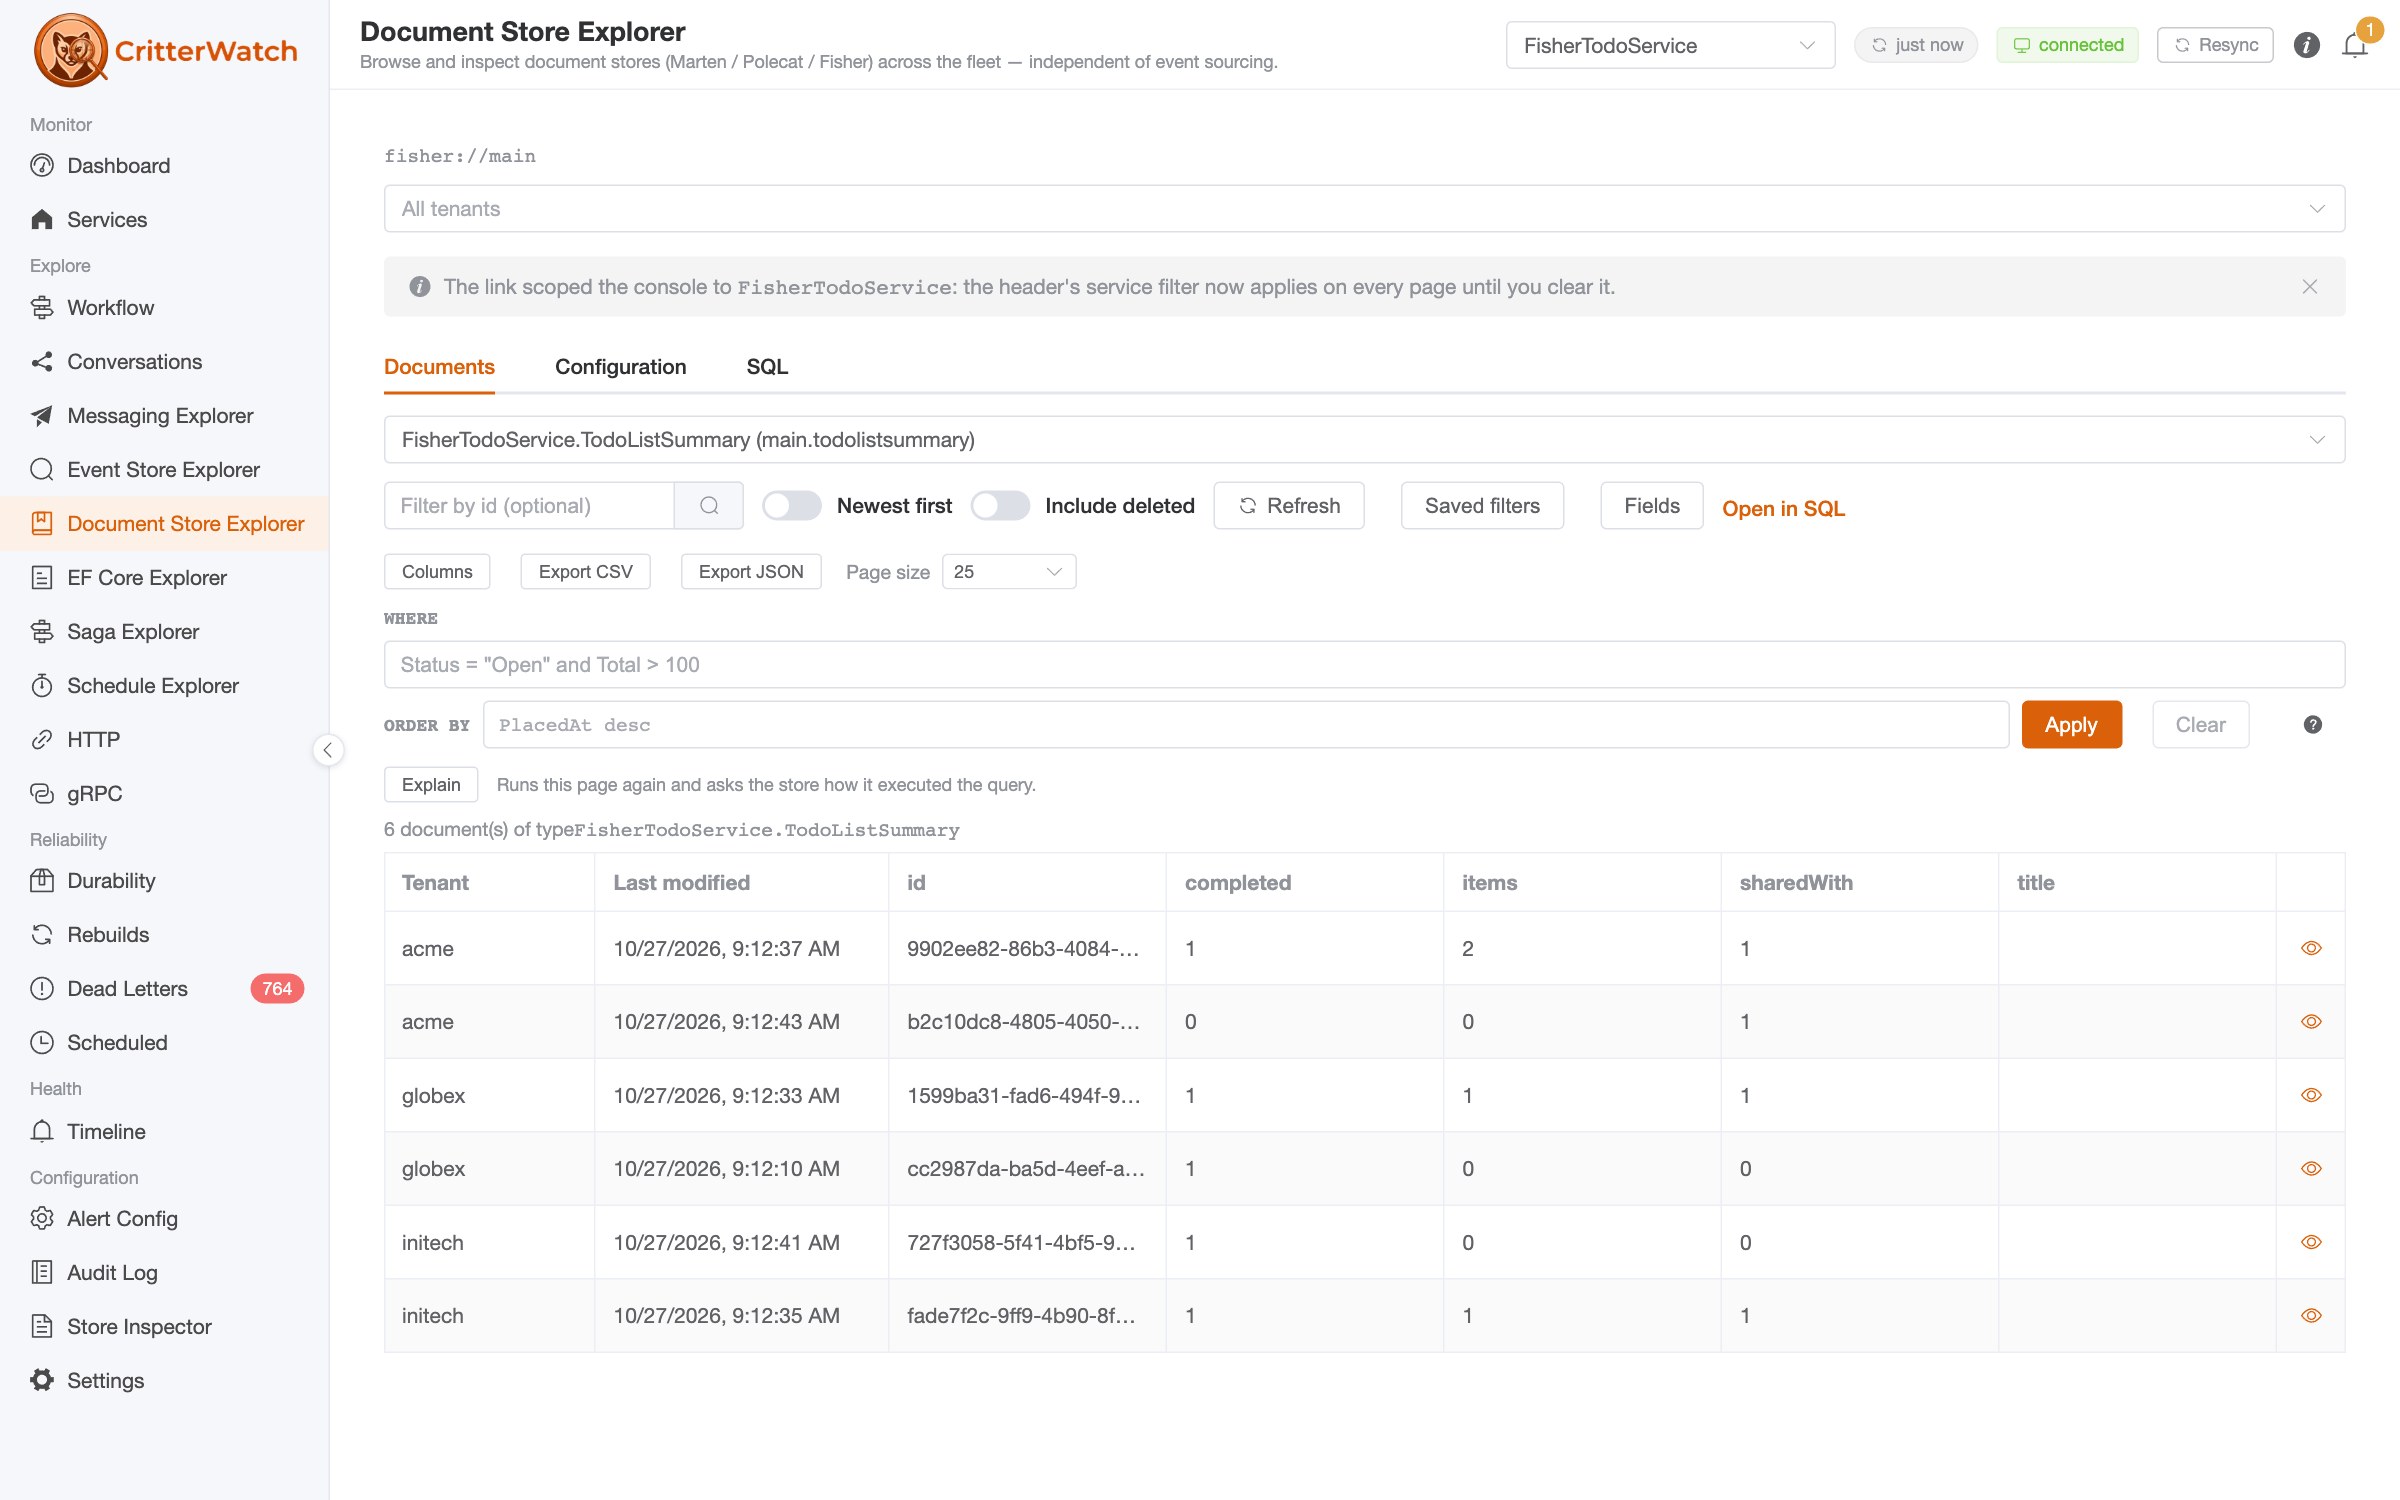Click the 764 Dead Letters badge
The width and height of the screenshot is (2400, 1500).
pyautogui.click(x=277, y=988)
